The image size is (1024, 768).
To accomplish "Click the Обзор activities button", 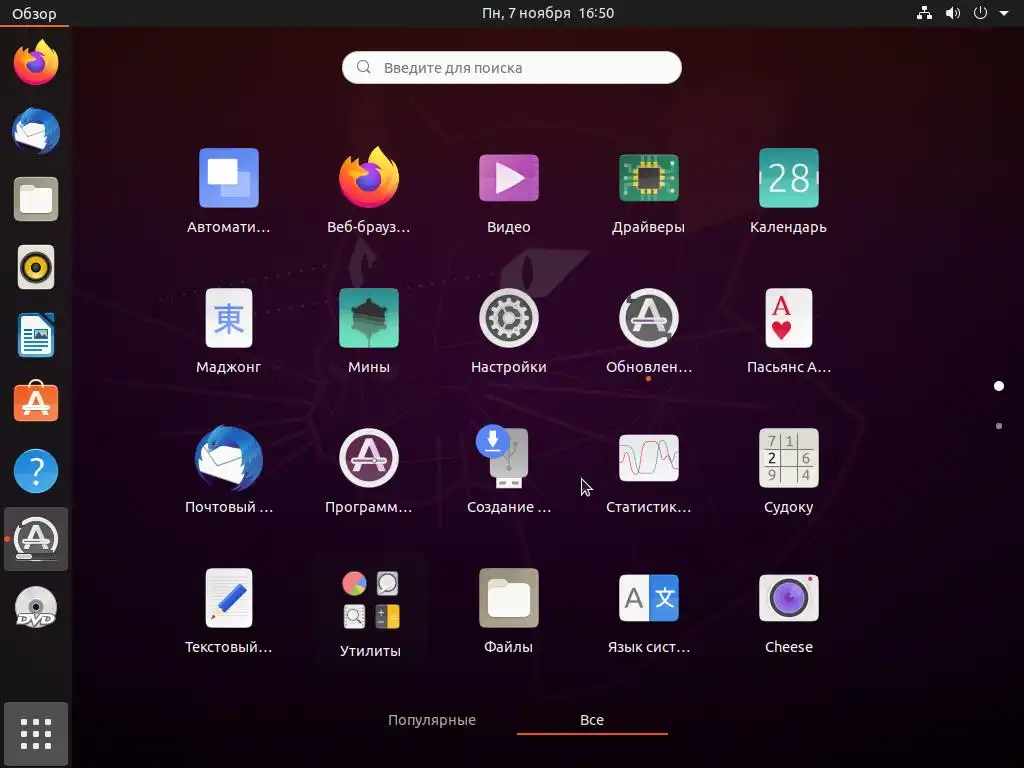I will 34,13.
